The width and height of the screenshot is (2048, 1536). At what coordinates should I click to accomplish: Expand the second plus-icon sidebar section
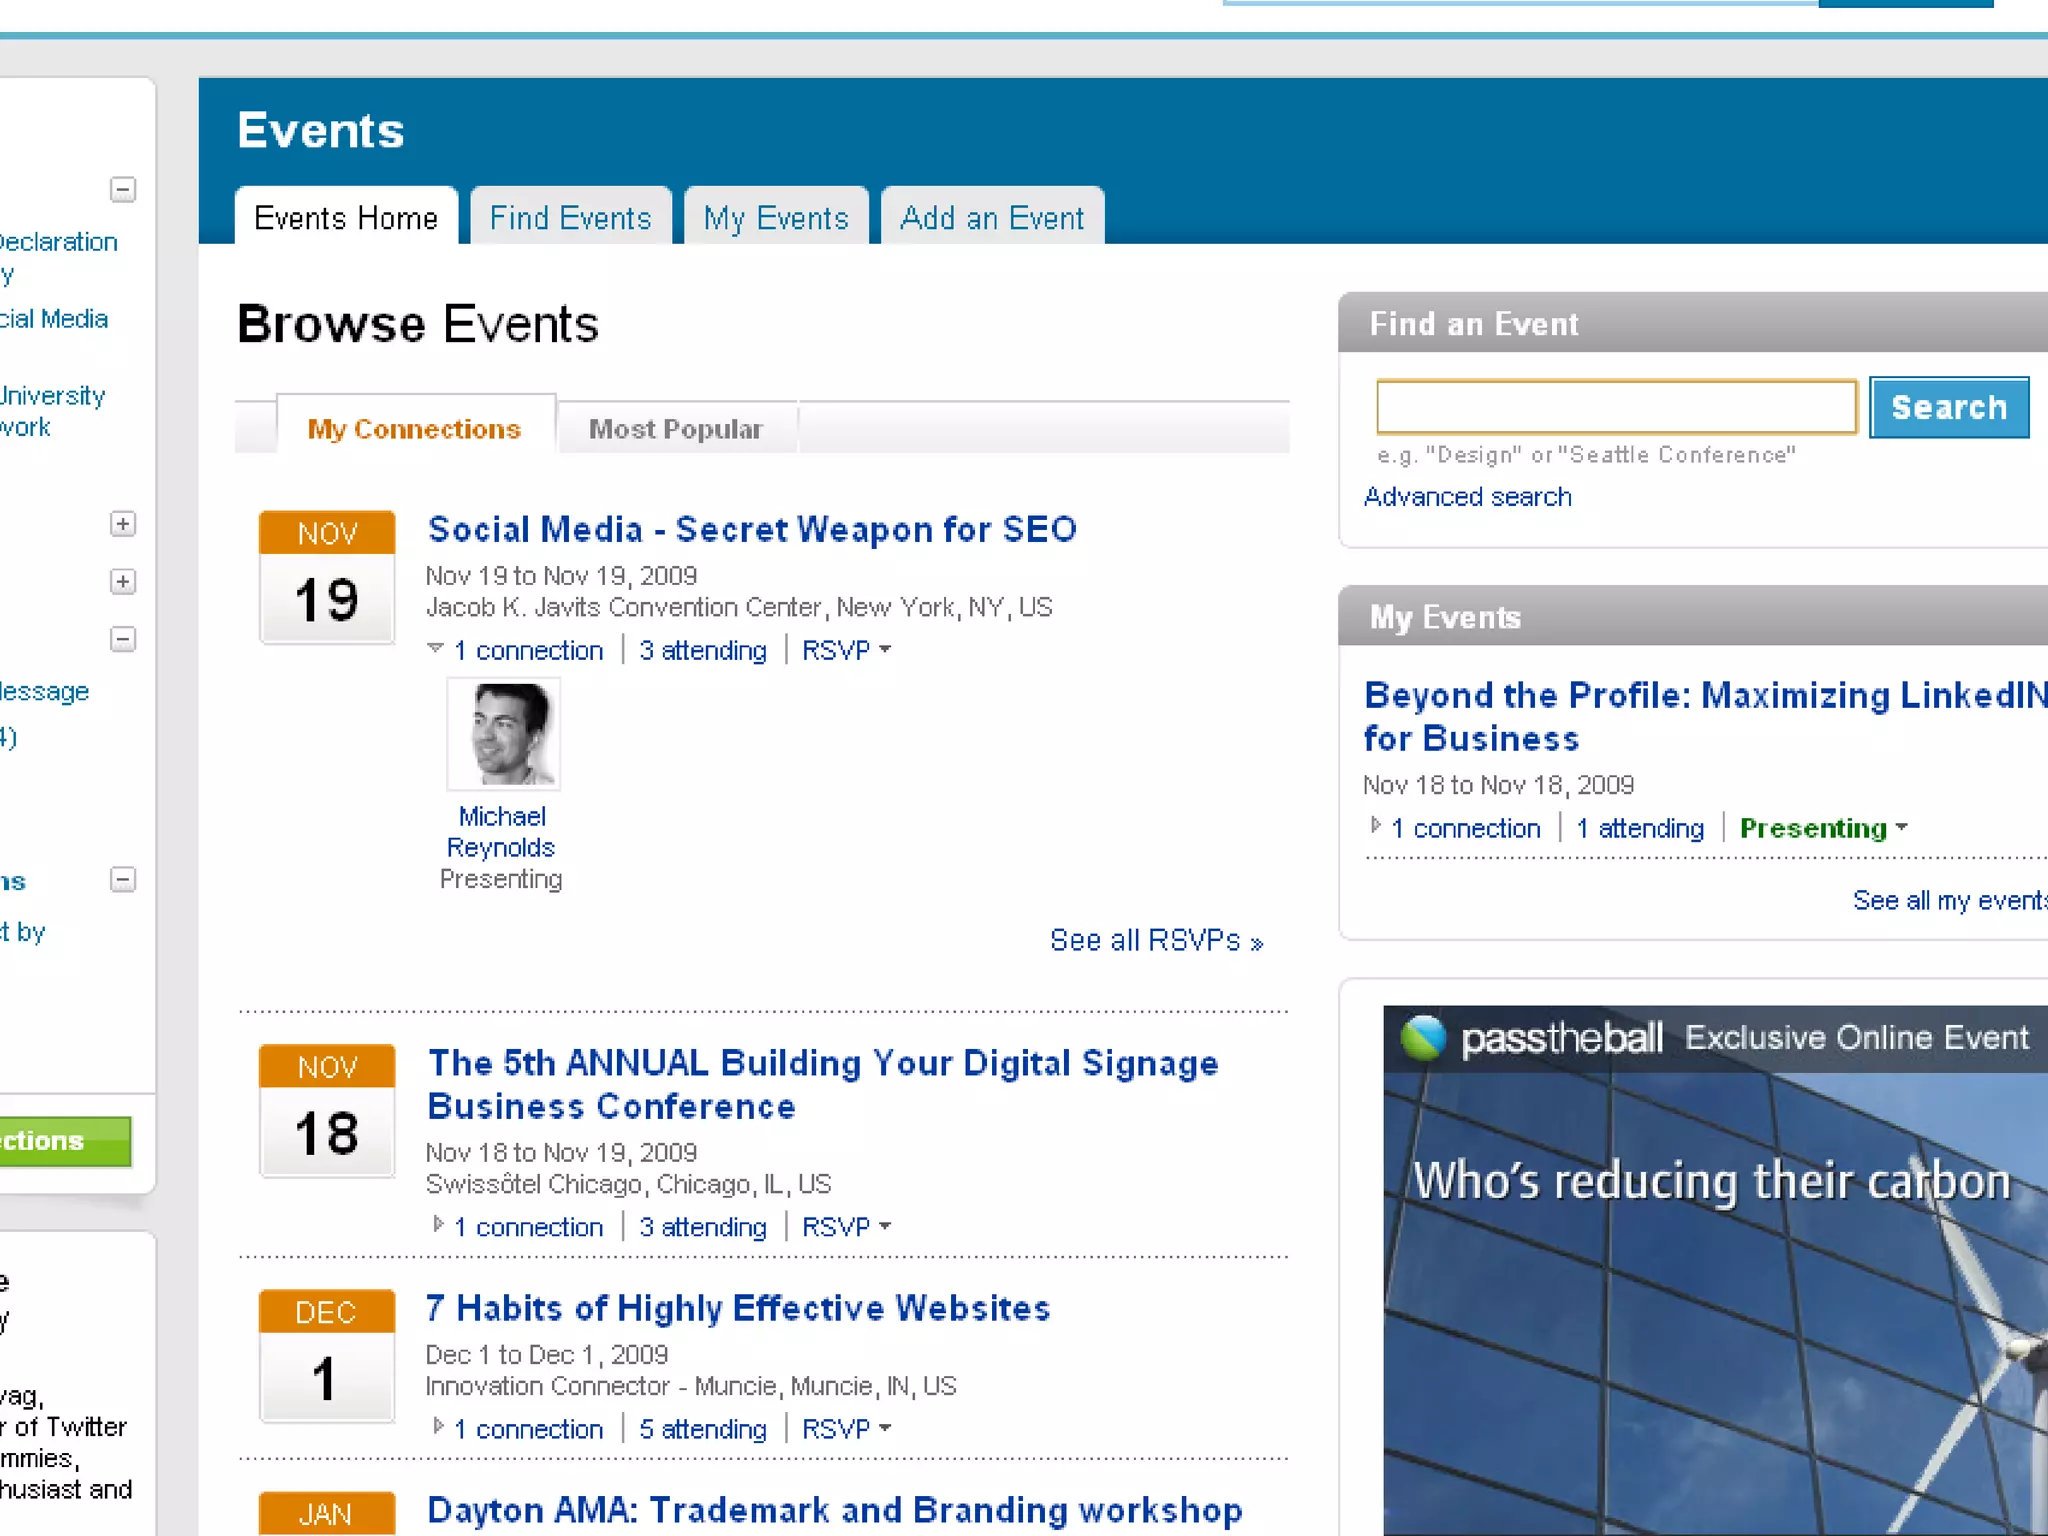click(123, 582)
